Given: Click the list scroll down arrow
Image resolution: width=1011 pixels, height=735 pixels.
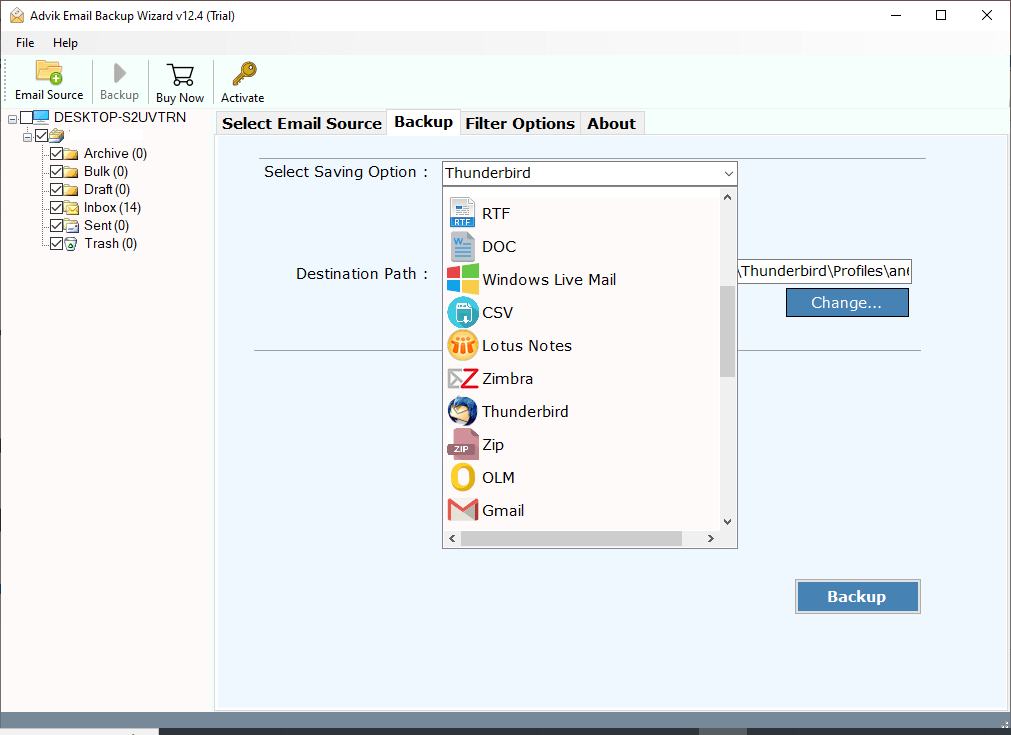Looking at the screenshot, I should (727, 522).
